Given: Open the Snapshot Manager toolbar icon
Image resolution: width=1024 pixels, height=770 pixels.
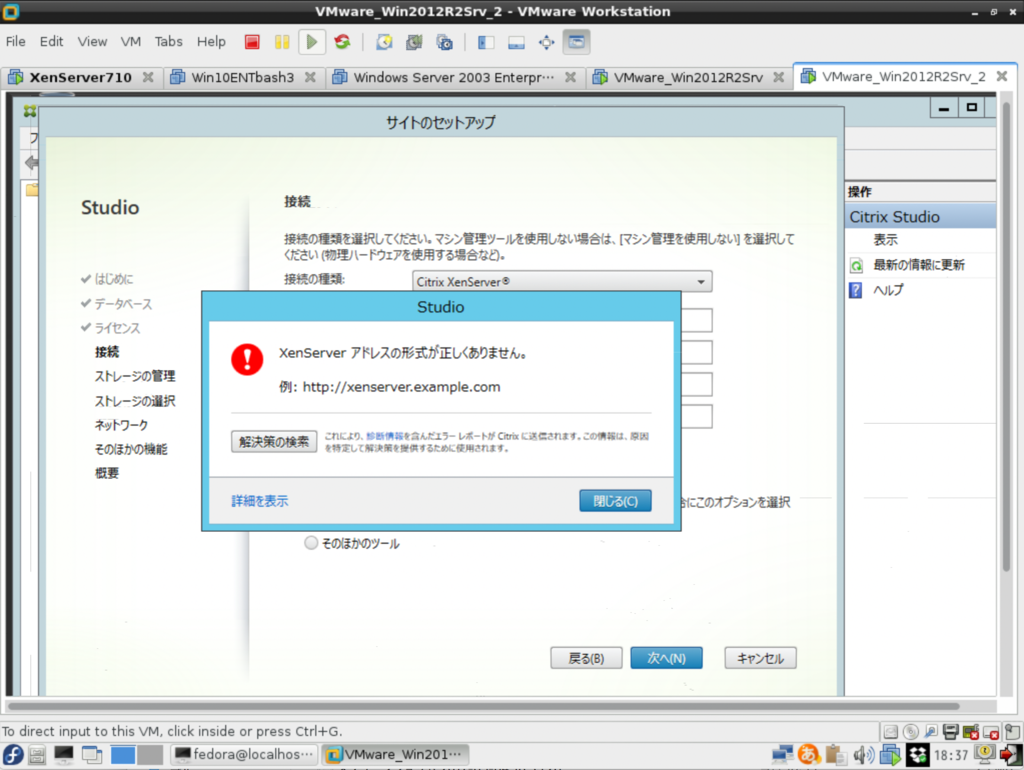Looking at the screenshot, I should [x=444, y=42].
